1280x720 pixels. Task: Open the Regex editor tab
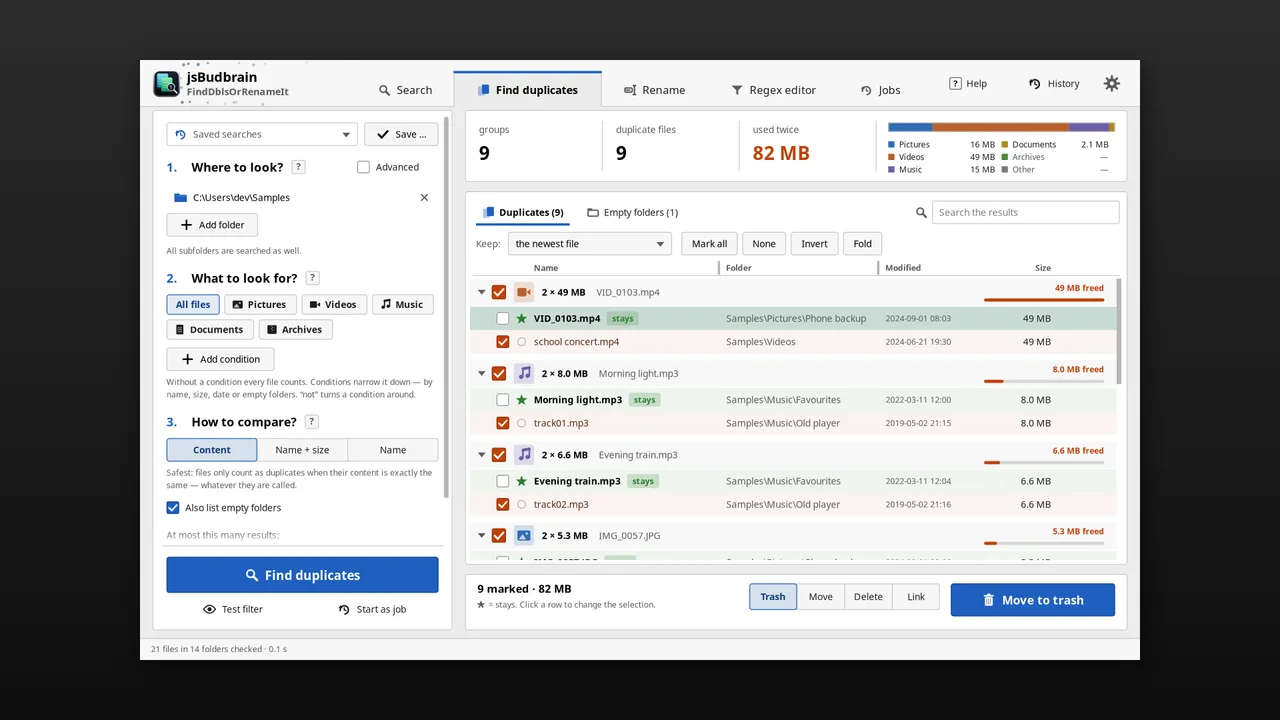click(x=774, y=90)
